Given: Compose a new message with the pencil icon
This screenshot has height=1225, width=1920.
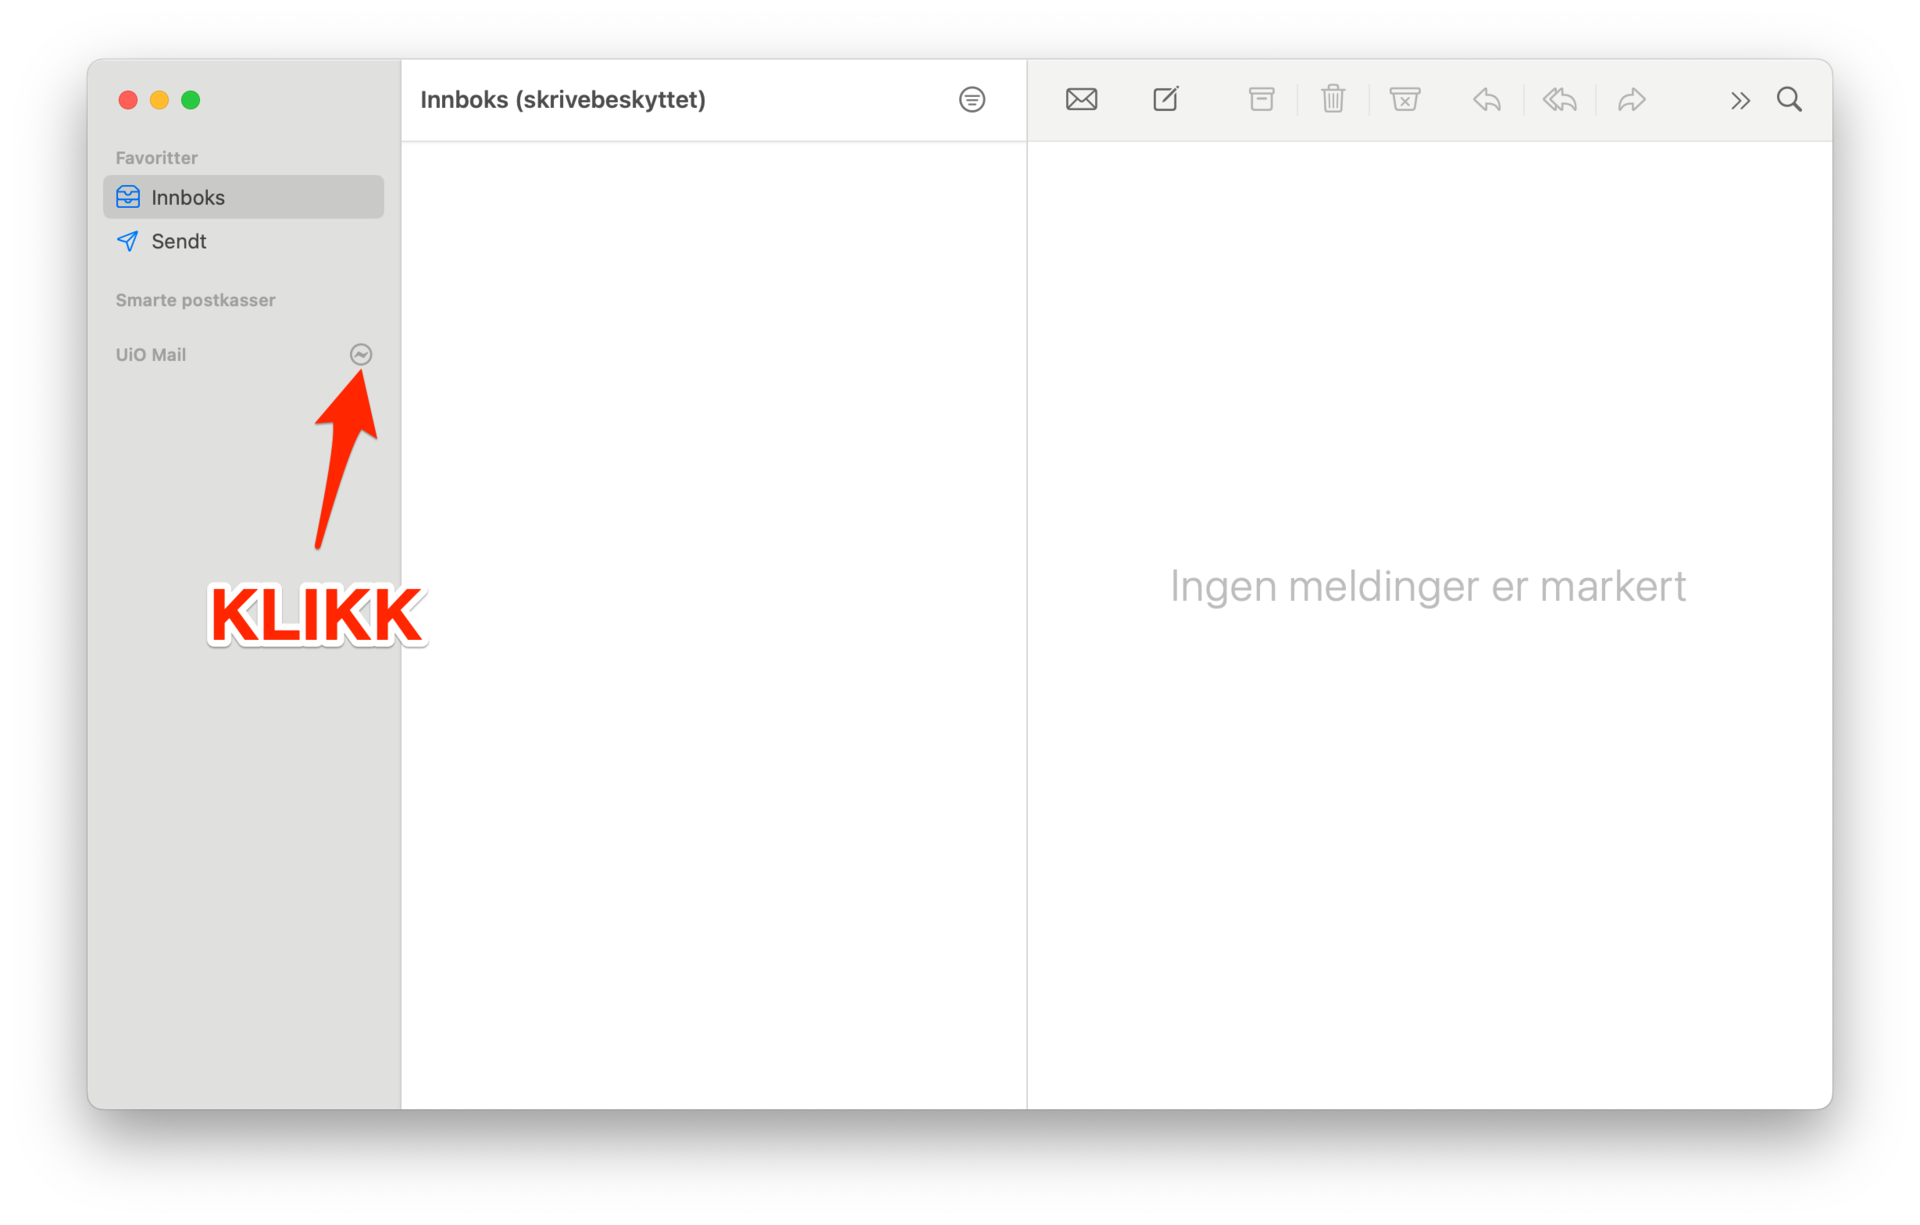Looking at the screenshot, I should (1166, 99).
